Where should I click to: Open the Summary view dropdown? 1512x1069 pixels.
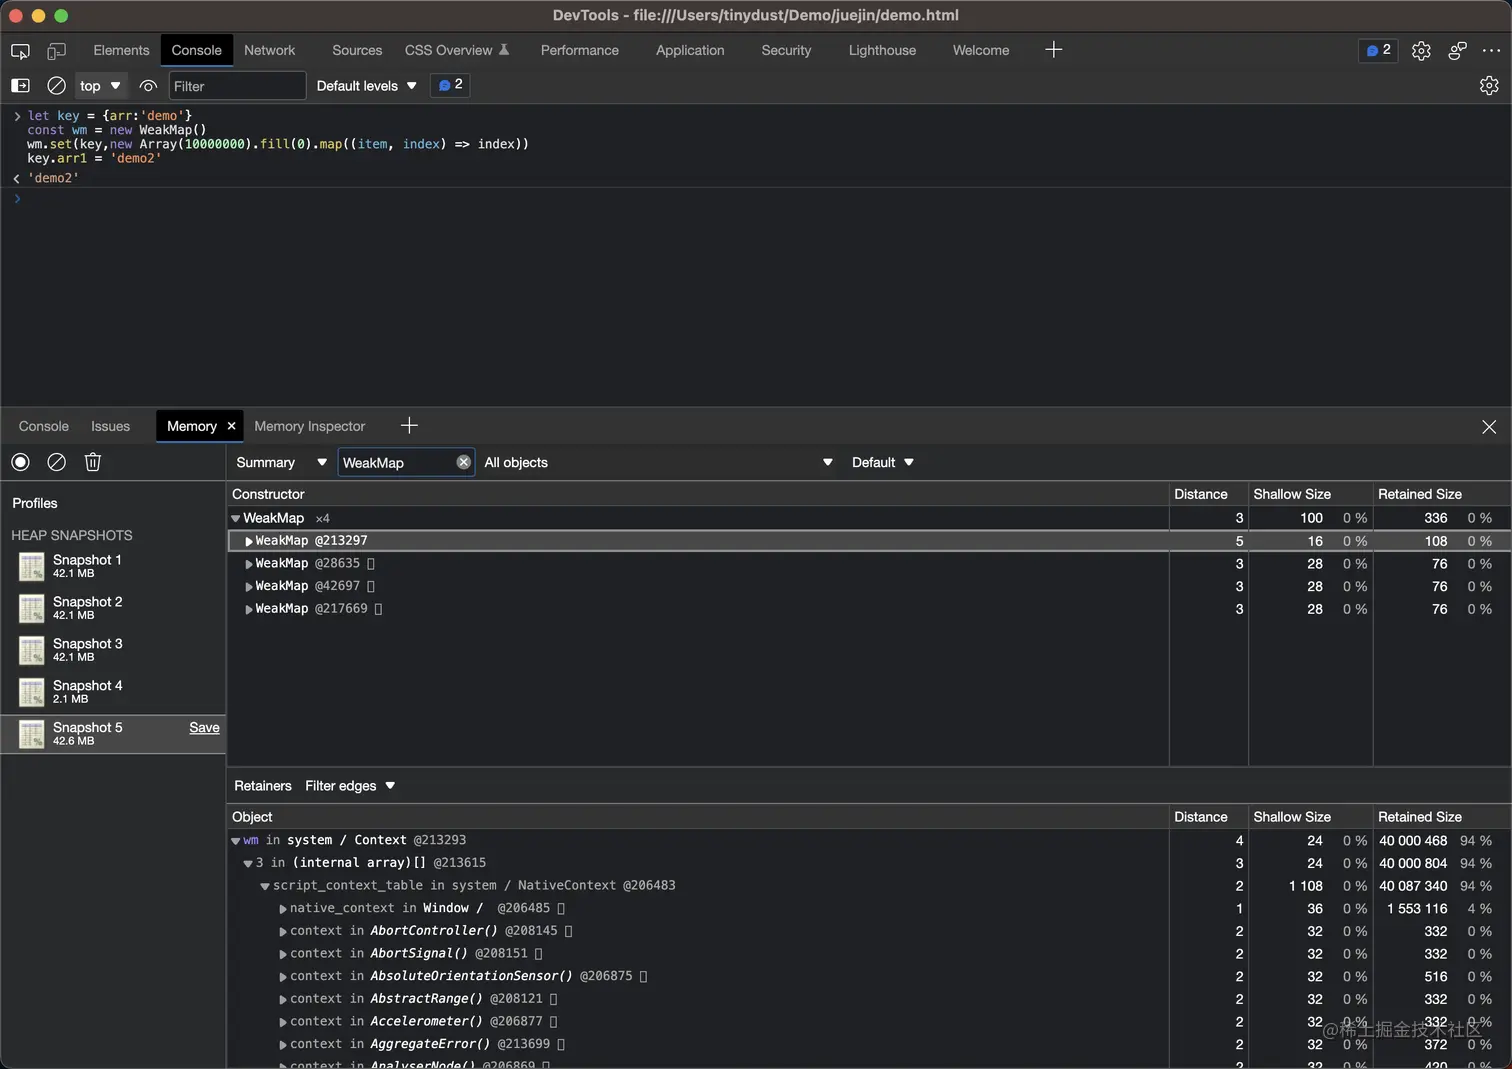(281, 462)
